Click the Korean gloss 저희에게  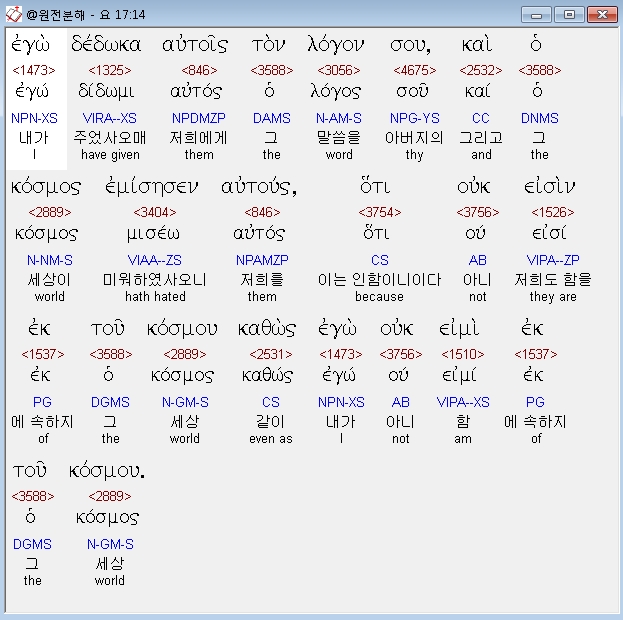pos(199,138)
